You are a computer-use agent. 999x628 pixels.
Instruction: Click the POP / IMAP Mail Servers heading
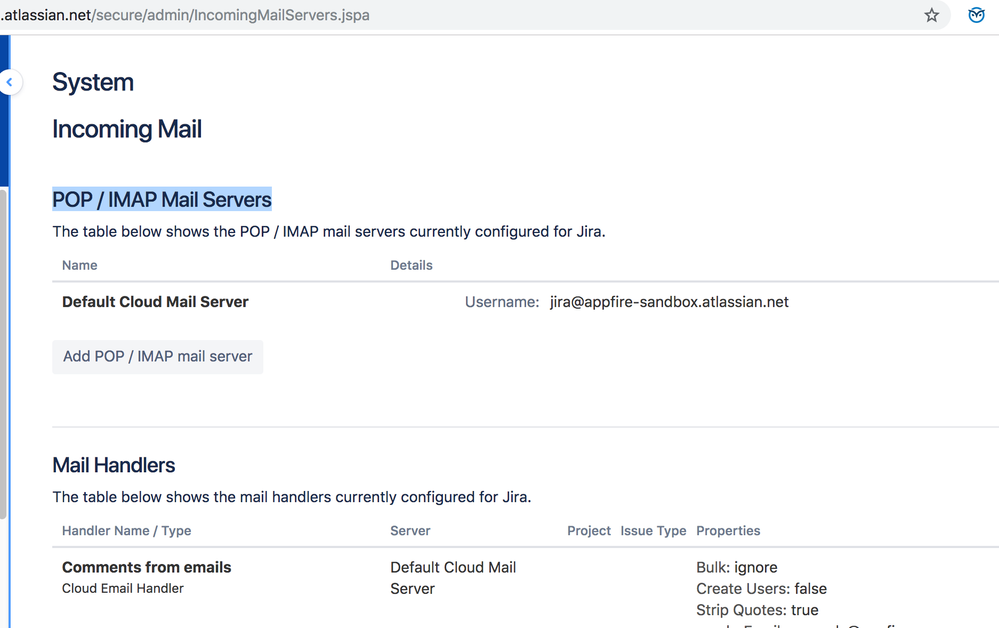coord(162,199)
